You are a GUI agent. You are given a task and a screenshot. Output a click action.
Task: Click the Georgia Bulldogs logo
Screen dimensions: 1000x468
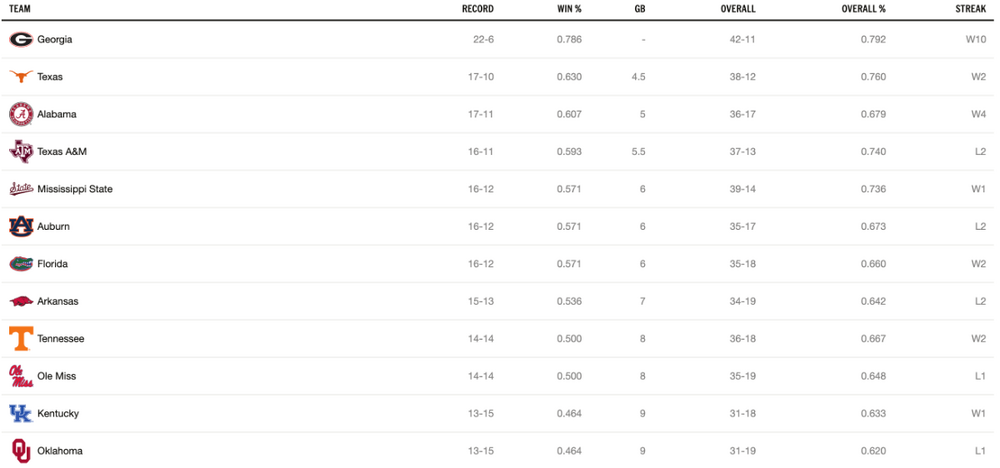21,40
